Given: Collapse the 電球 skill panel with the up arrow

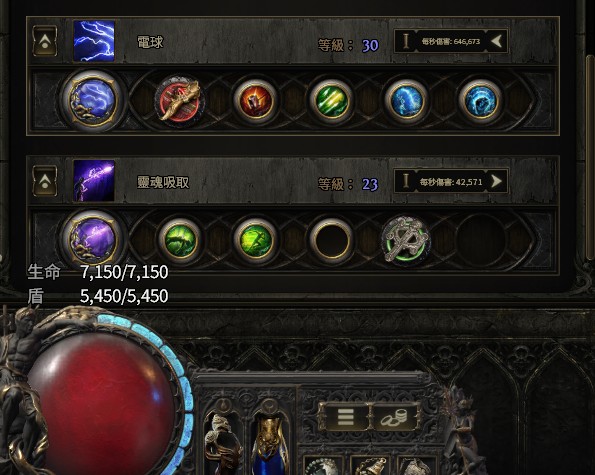Looking at the screenshot, I should click(45, 41).
